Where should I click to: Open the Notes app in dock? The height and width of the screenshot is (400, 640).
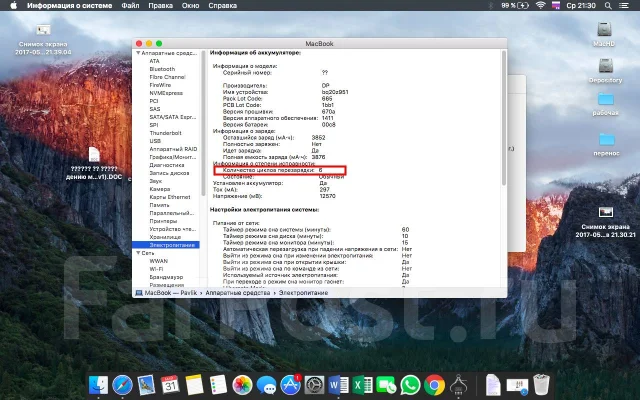pyautogui.click(x=194, y=385)
